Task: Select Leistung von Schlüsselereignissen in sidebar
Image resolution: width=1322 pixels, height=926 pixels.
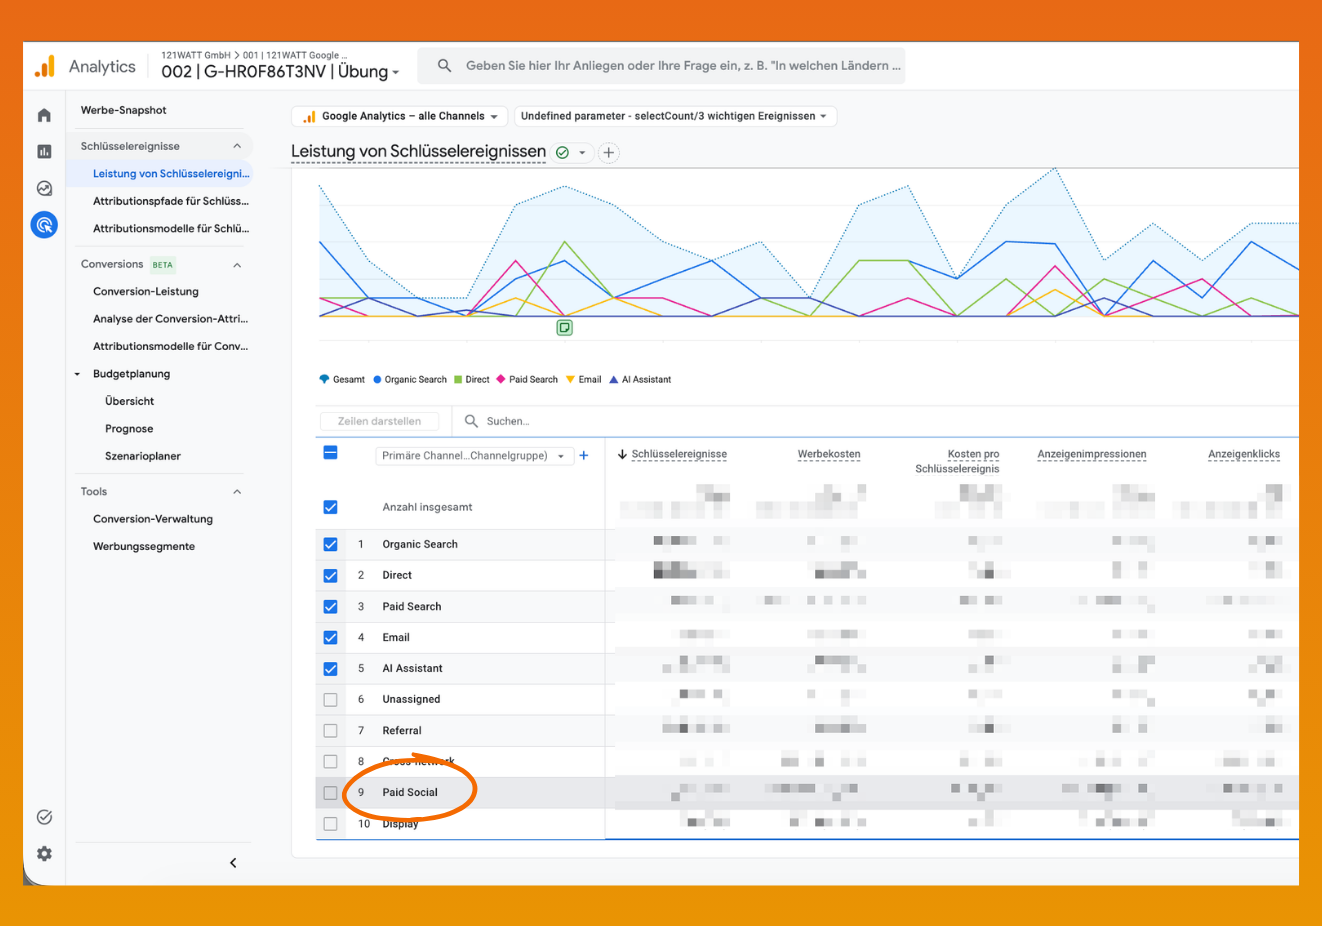Action: [x=171, y=174]
